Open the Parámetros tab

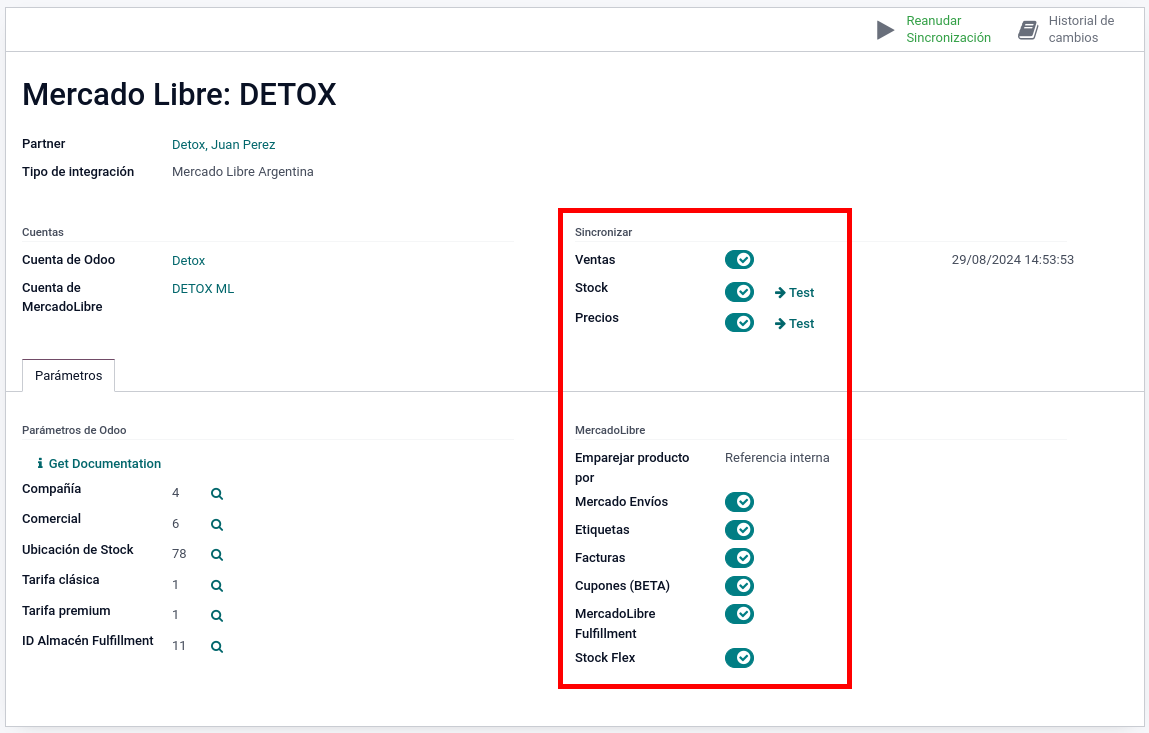[x=69, y=375]
